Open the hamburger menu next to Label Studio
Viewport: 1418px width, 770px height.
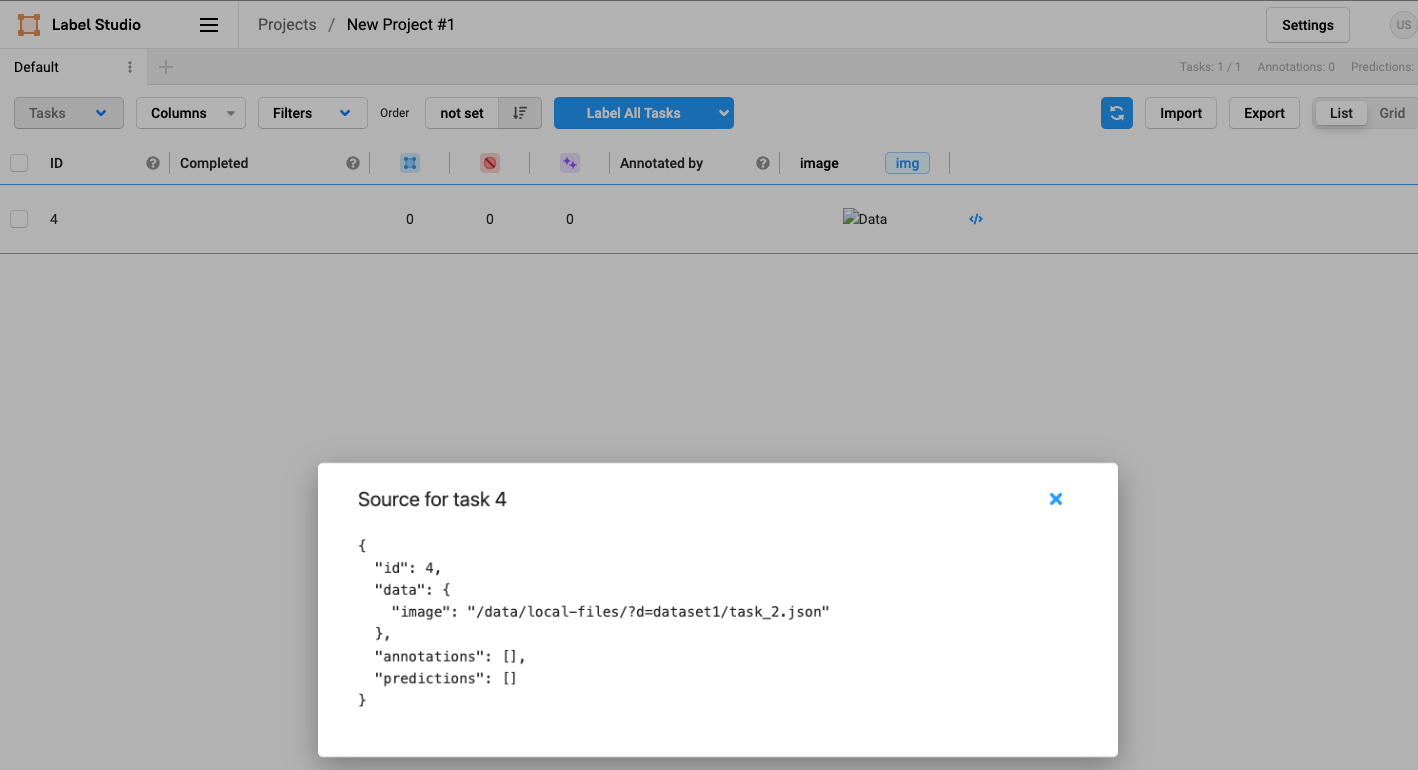pos(208,24)
